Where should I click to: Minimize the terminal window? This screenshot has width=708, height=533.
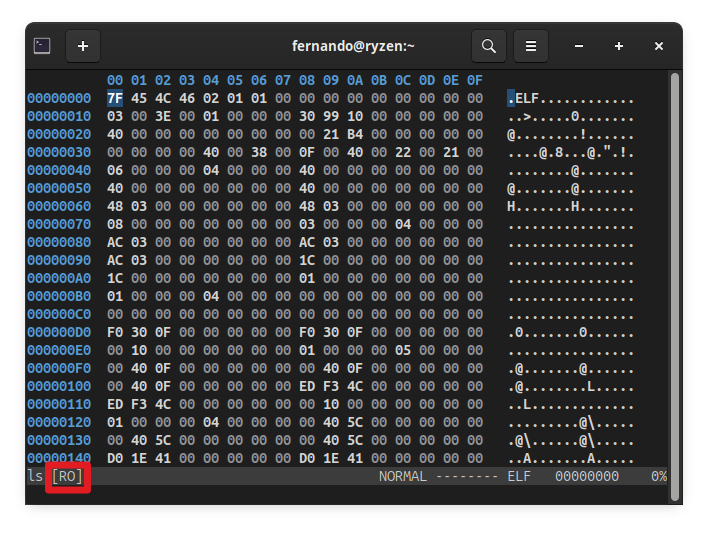579,46
